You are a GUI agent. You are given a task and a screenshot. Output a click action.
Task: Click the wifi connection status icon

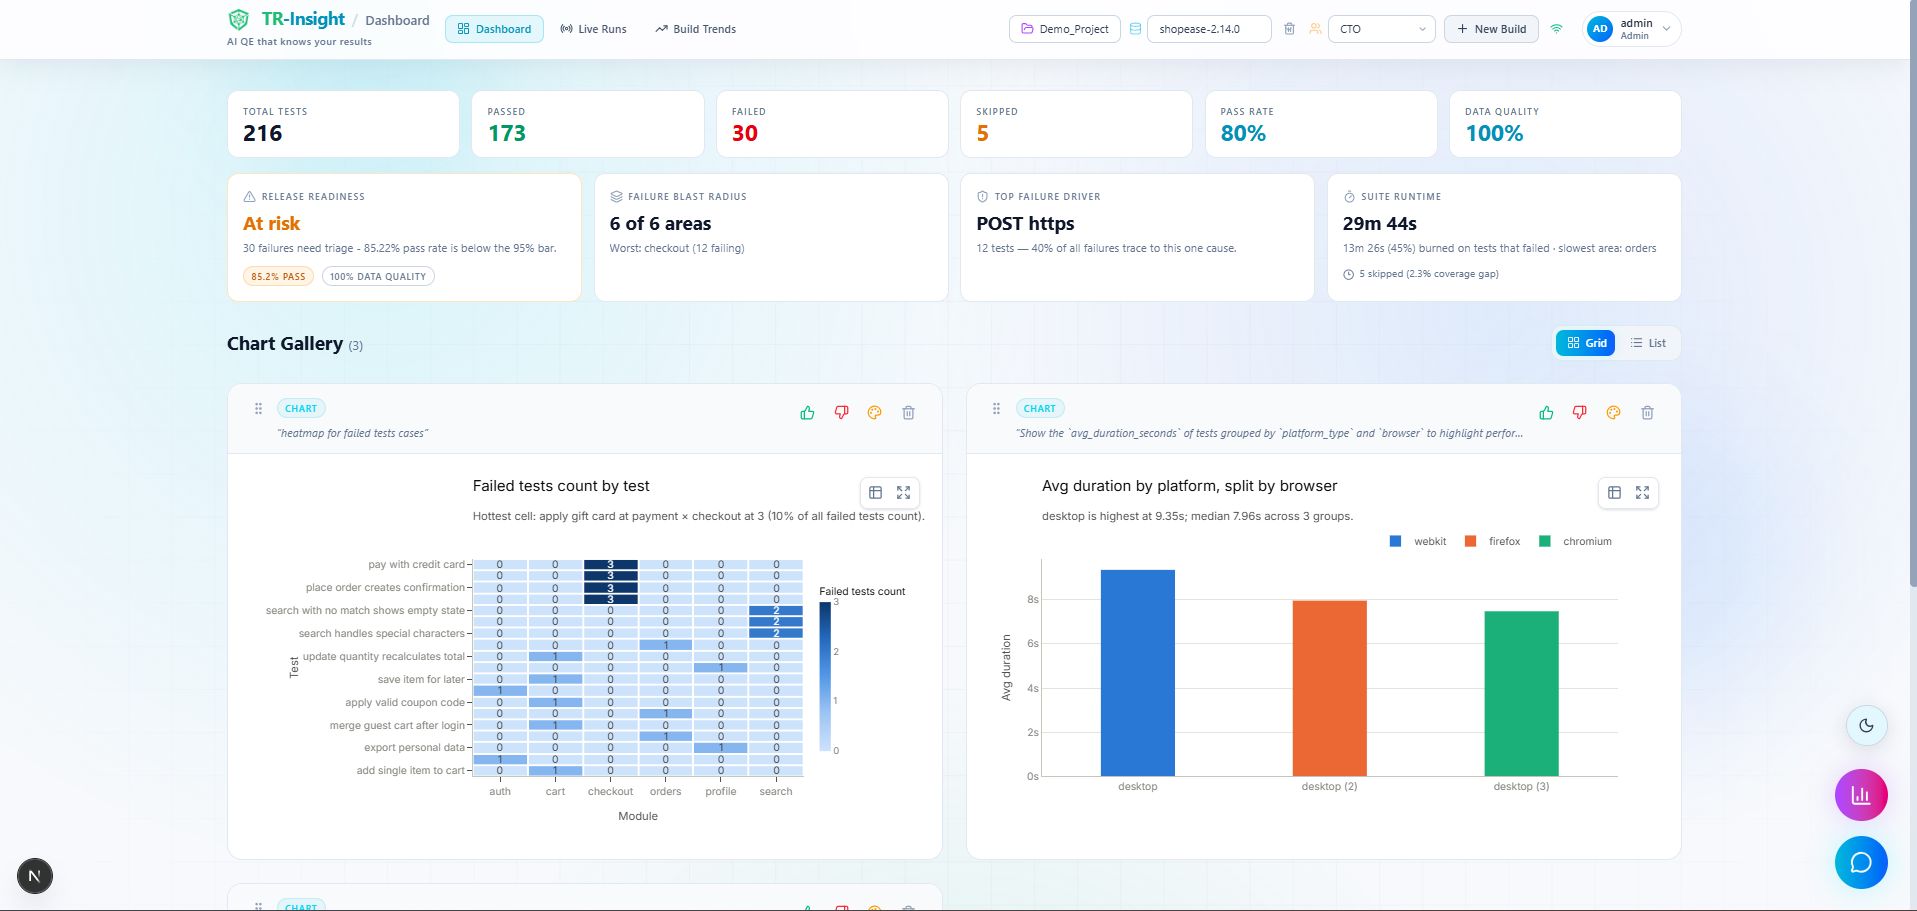pos(1556,29)
